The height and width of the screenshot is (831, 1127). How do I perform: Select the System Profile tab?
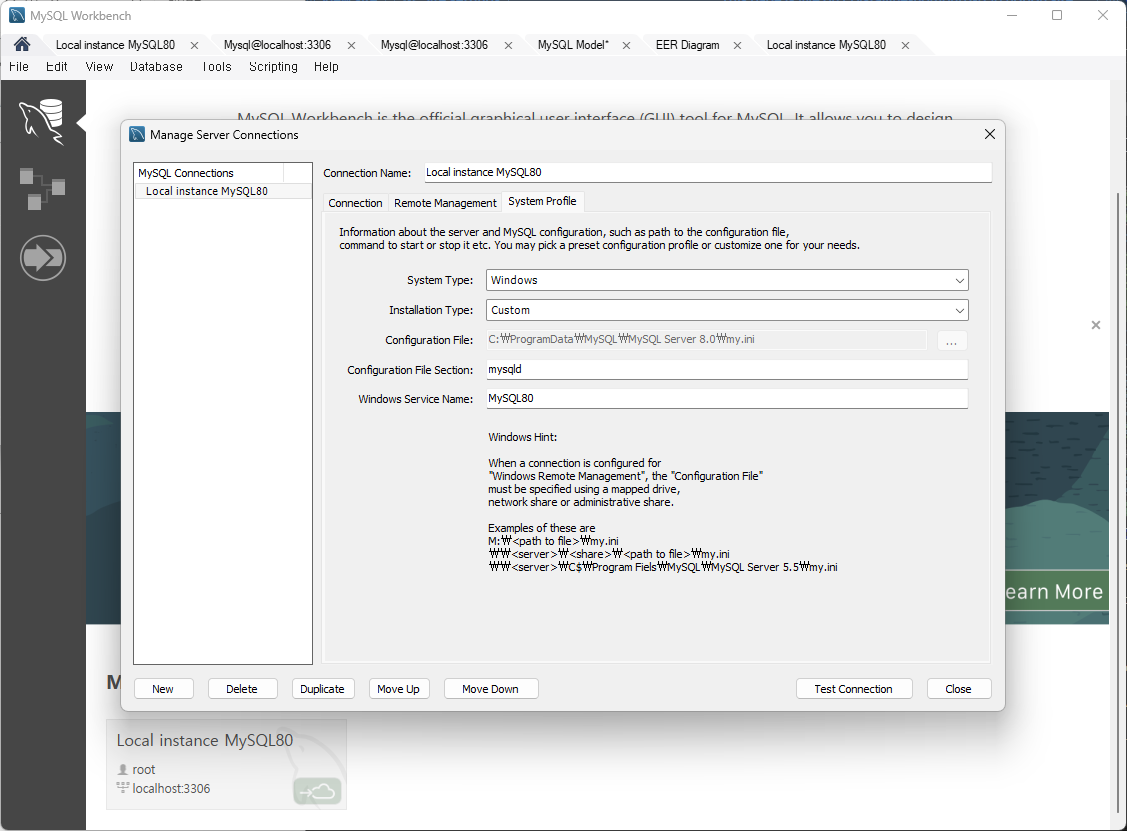(x=542, y=201)
